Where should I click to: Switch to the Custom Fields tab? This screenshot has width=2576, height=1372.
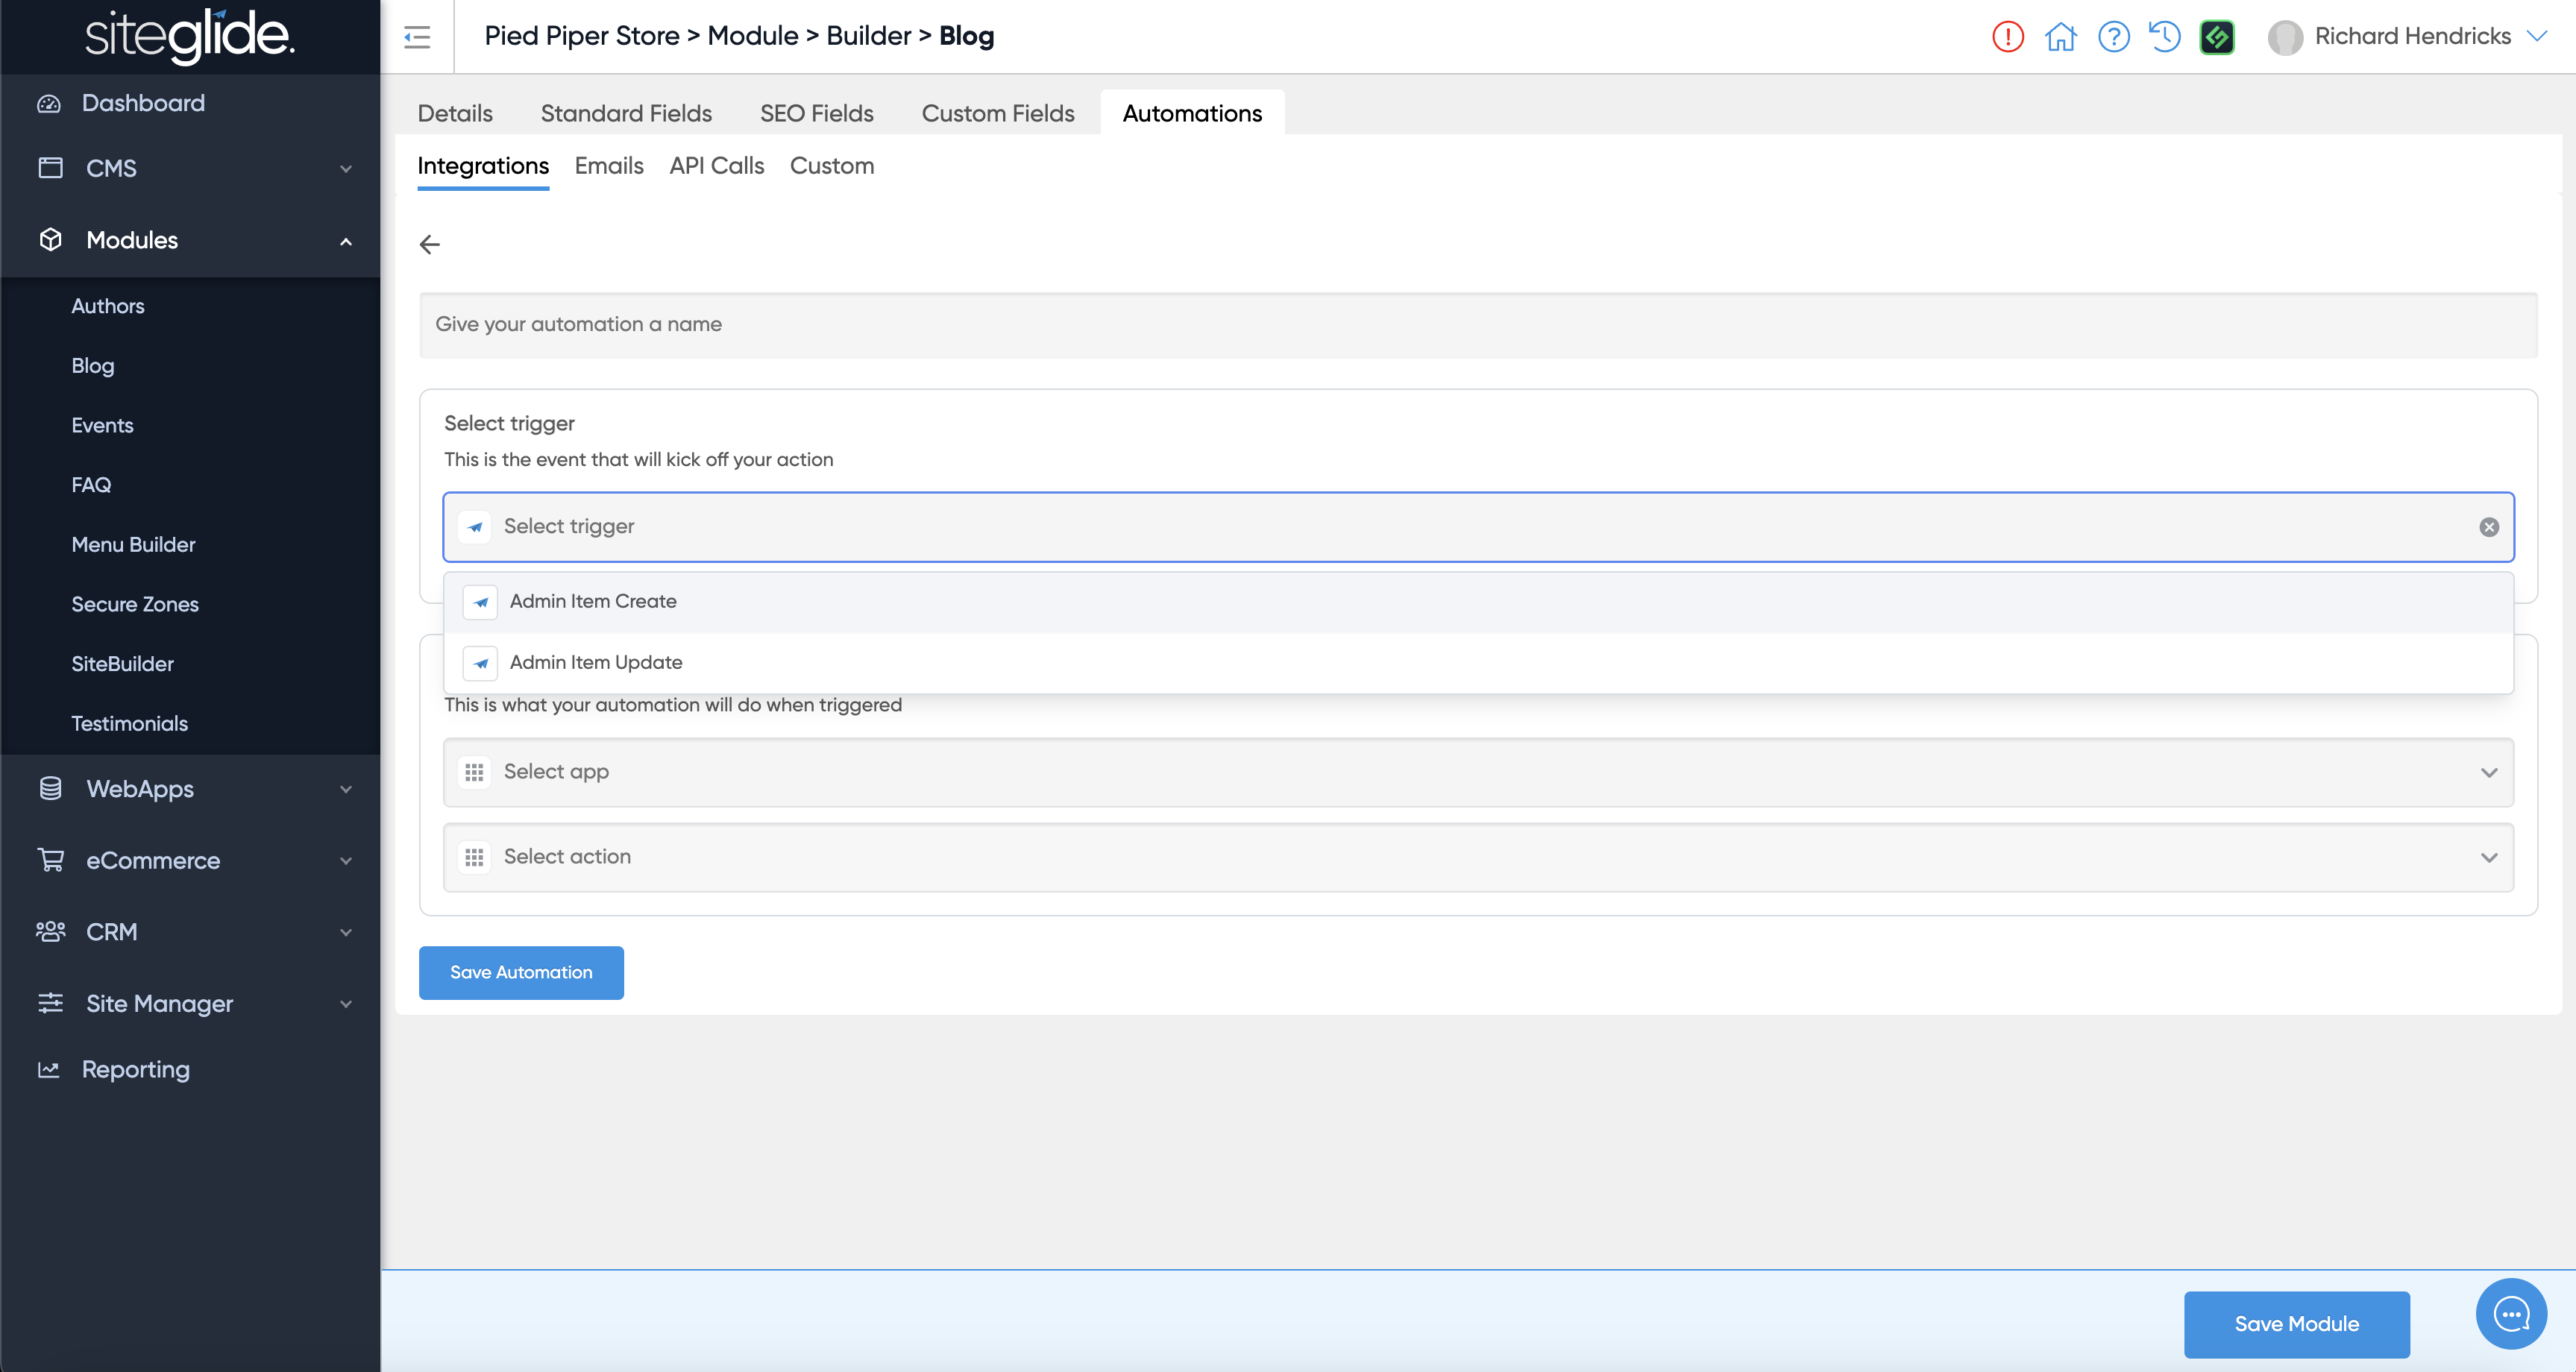point(997,113)
